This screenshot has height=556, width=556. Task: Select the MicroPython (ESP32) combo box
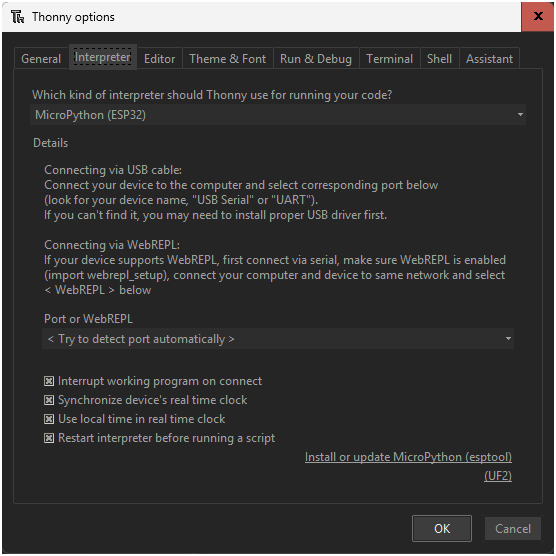278,115
